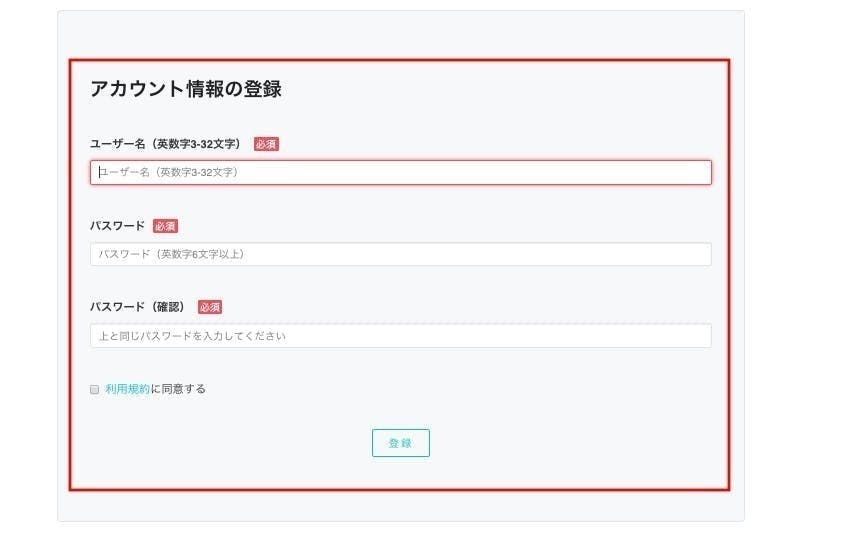852x537 pixels.
Task: Select field with placeholder 上と同じパスワードを入力してください
Action: 400,336
